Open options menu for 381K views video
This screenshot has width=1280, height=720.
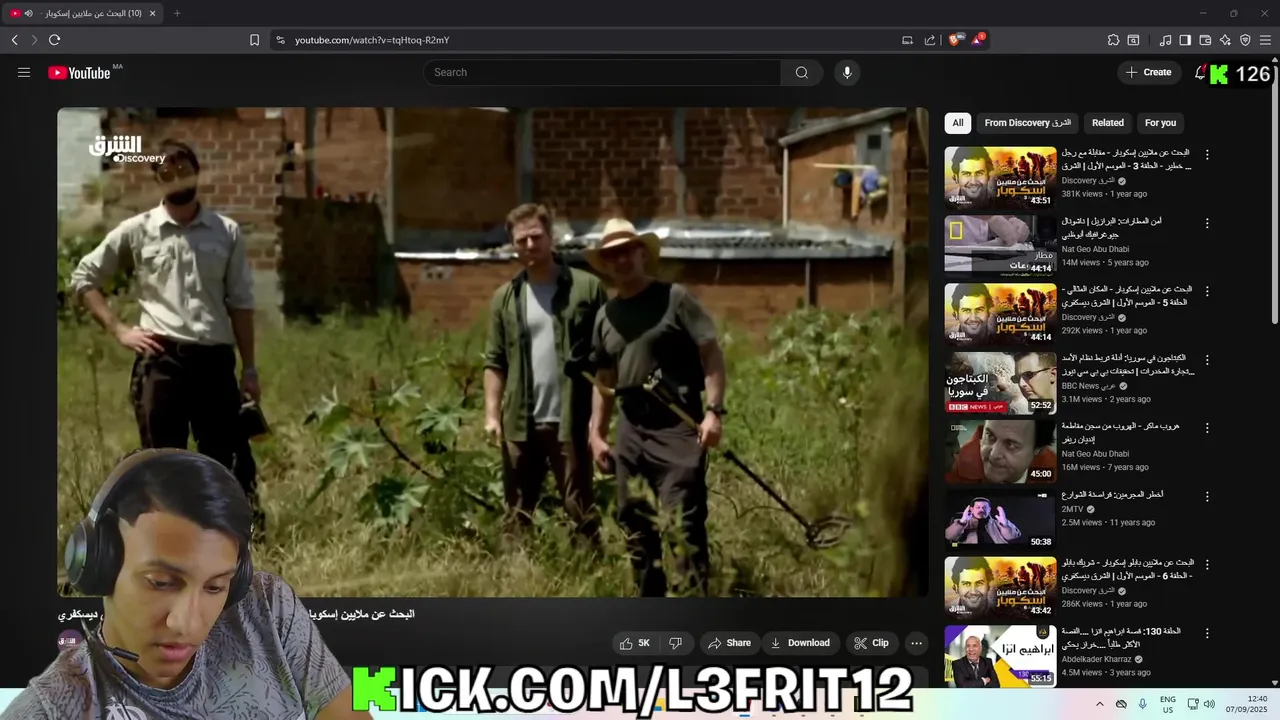[x=1207, y=155]
